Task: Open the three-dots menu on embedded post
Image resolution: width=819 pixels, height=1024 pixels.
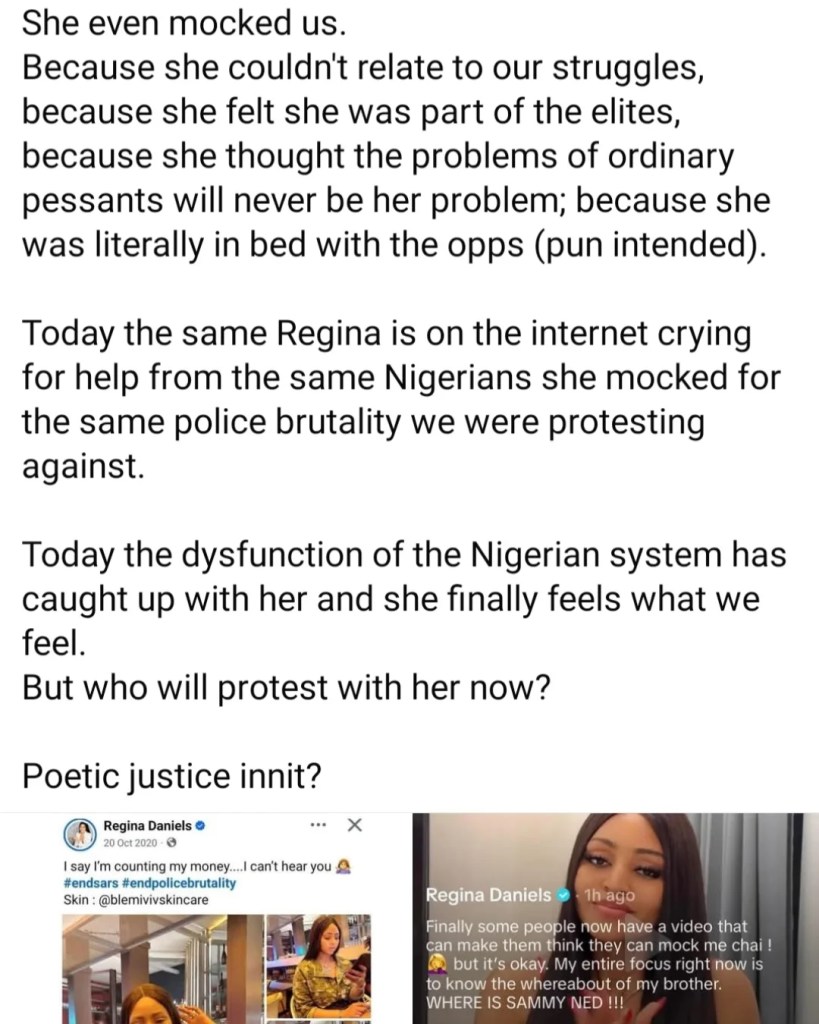Action: (319, 826)
